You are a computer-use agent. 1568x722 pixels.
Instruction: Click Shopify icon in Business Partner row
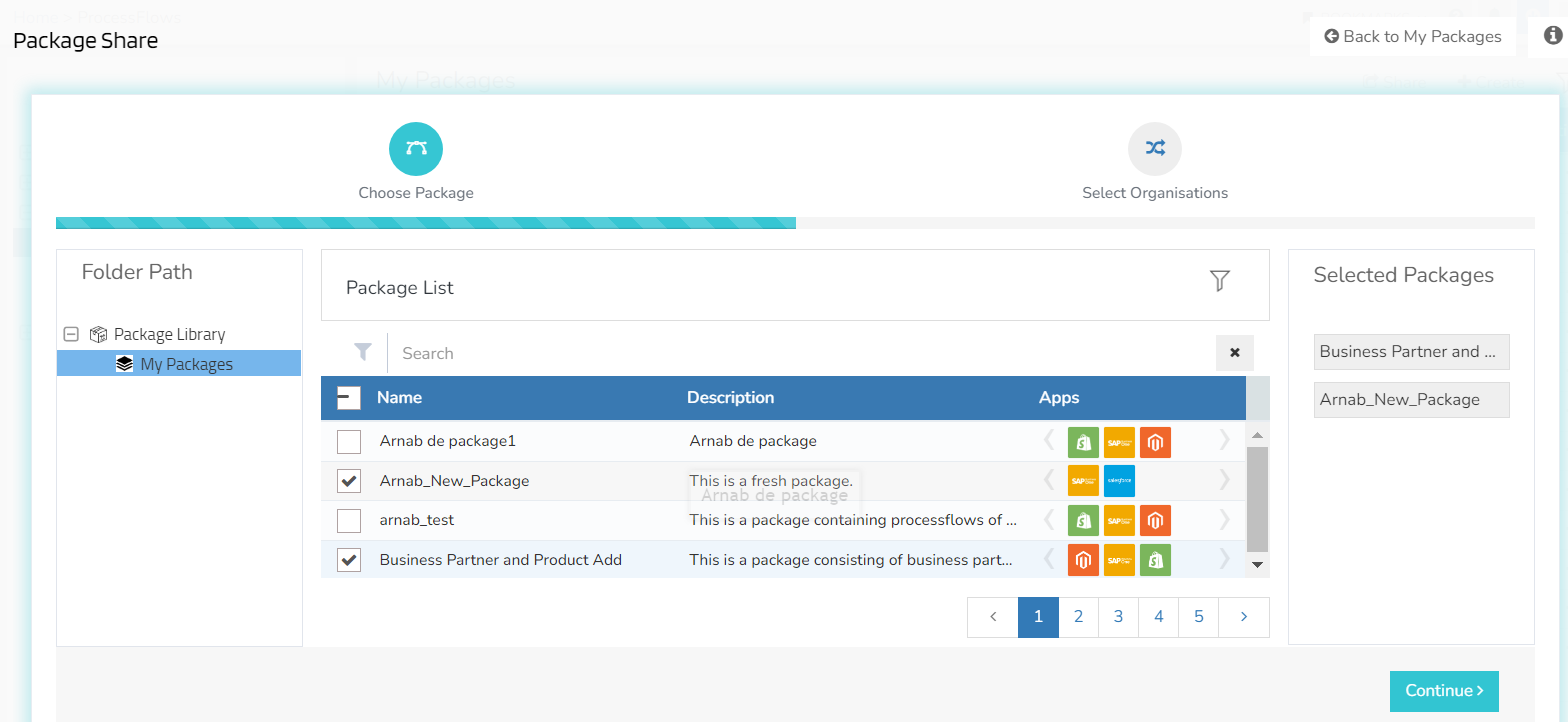point(1155,560)
